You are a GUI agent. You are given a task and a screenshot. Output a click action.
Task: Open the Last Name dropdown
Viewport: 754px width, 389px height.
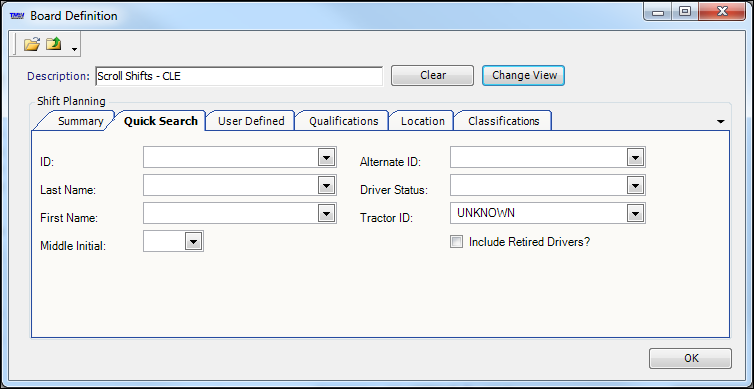(x=327, y=185)
